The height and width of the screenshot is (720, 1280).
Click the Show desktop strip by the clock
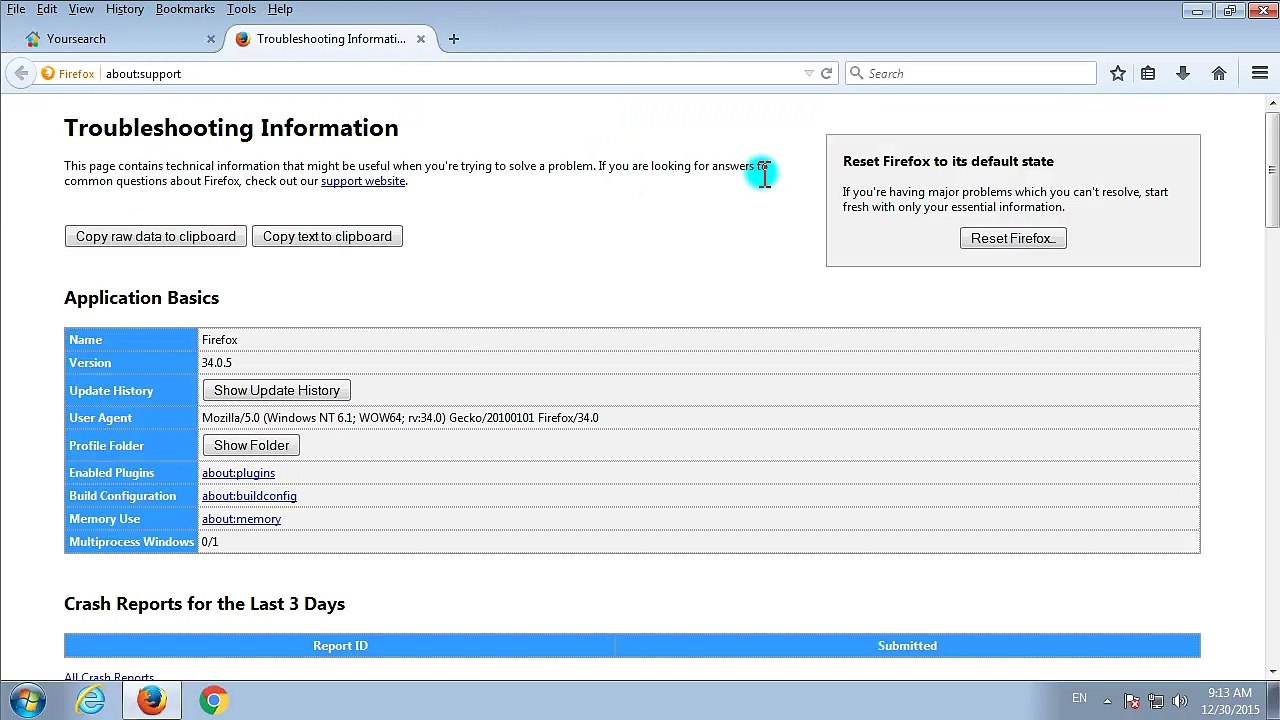click(1274, 700)
